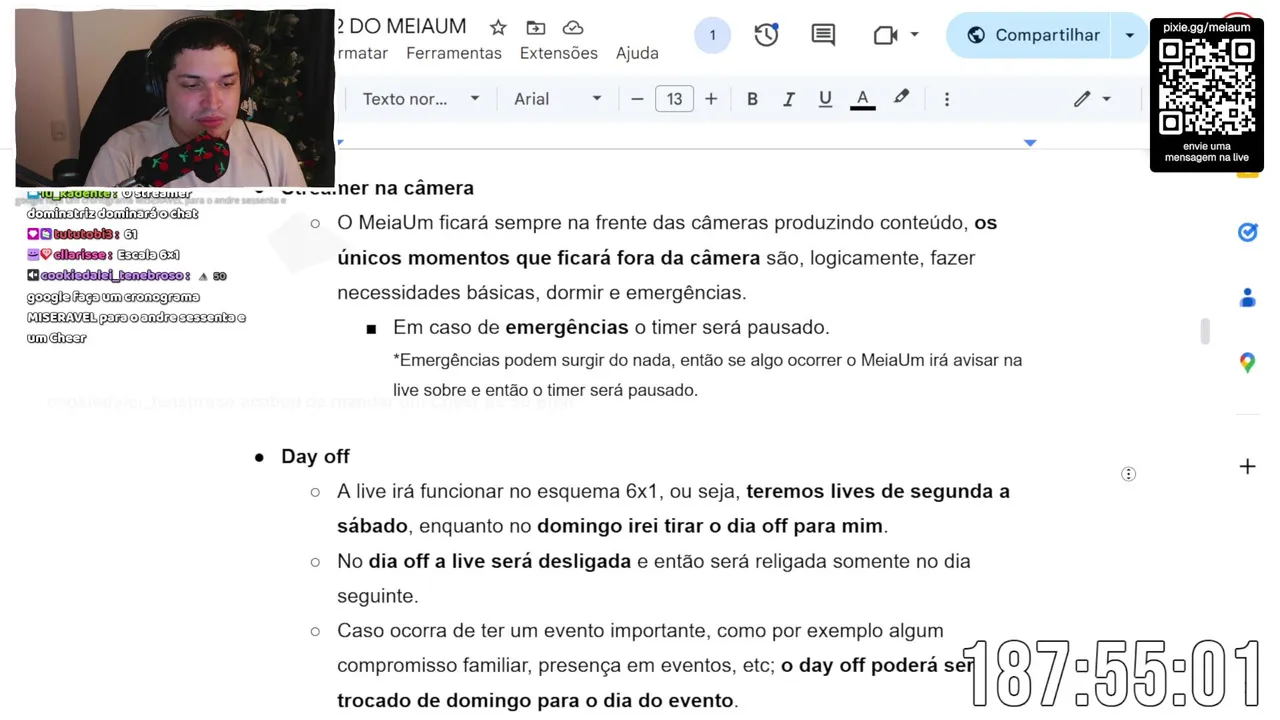Get add-ons with plus icon in side panel
The height and width of the screenshot is (720, 1280).
[x=1247, y=467]
